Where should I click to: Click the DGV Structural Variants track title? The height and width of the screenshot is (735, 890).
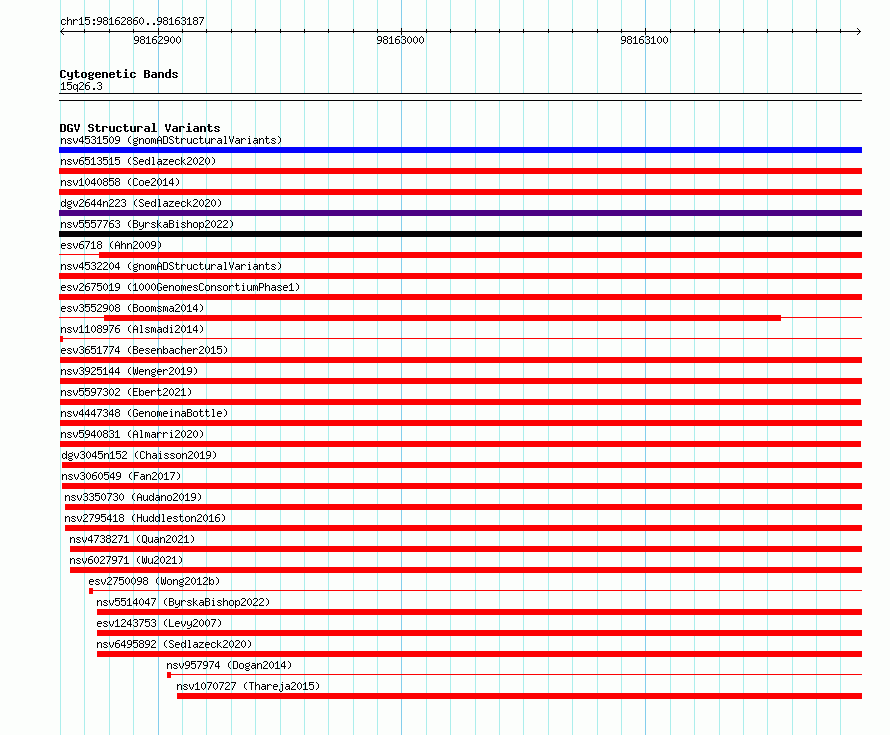tap(140, 128)
